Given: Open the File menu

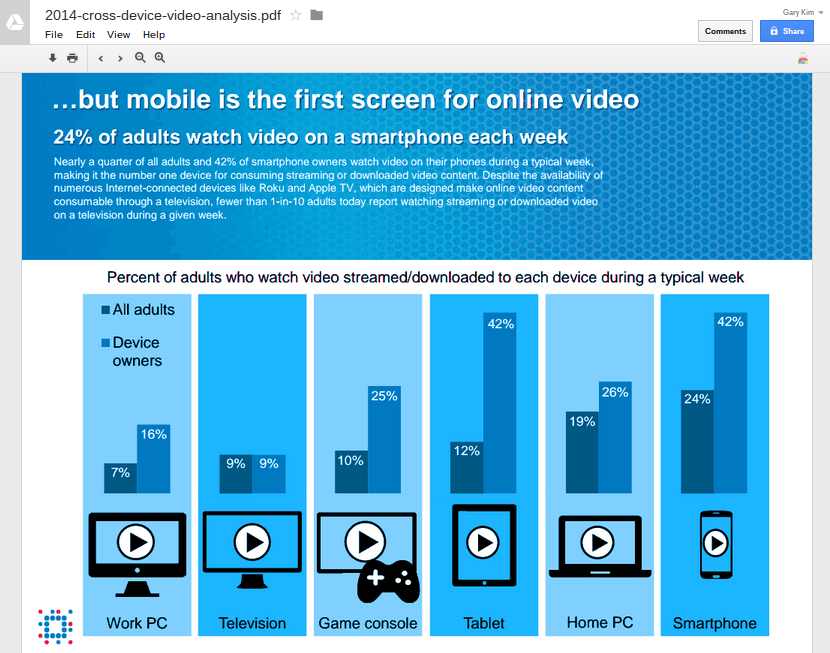Looking at the screenshot, I should pyautogui.click(x=54, y=34).
